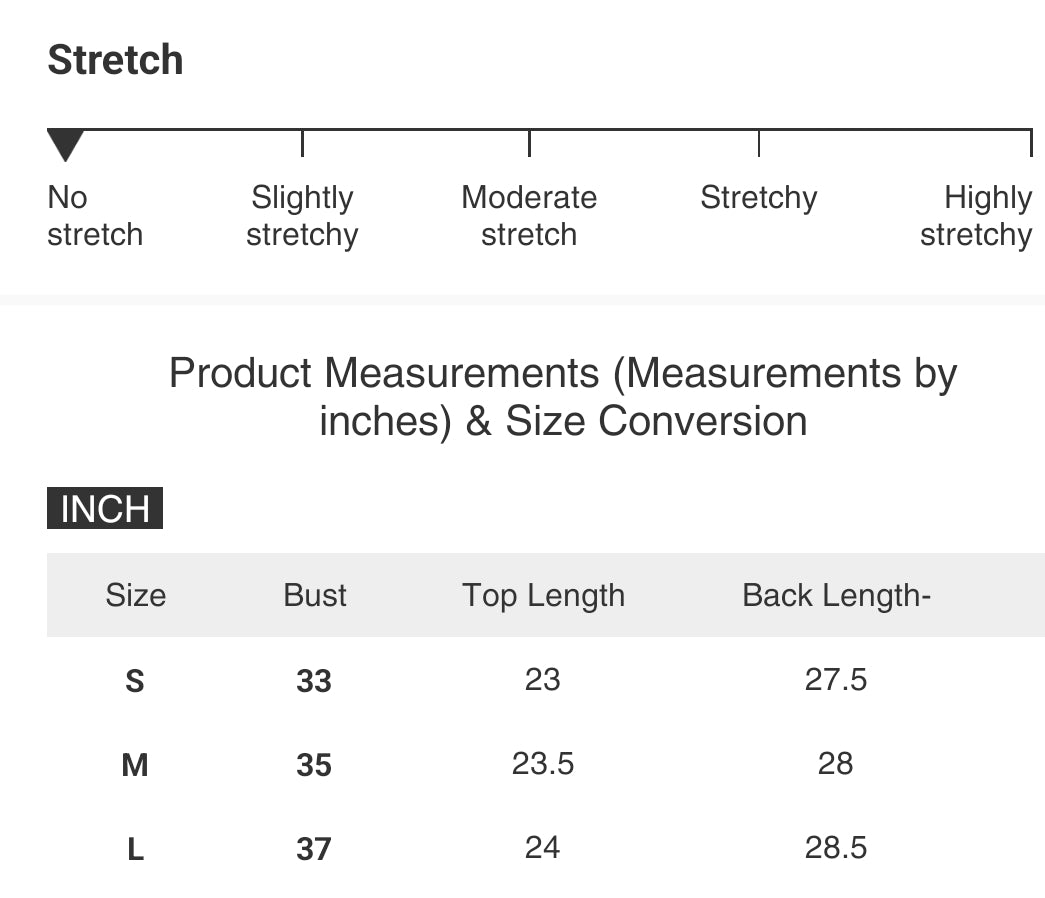
Task: Click the Back Length column header
Action: [x=836, y=595]
